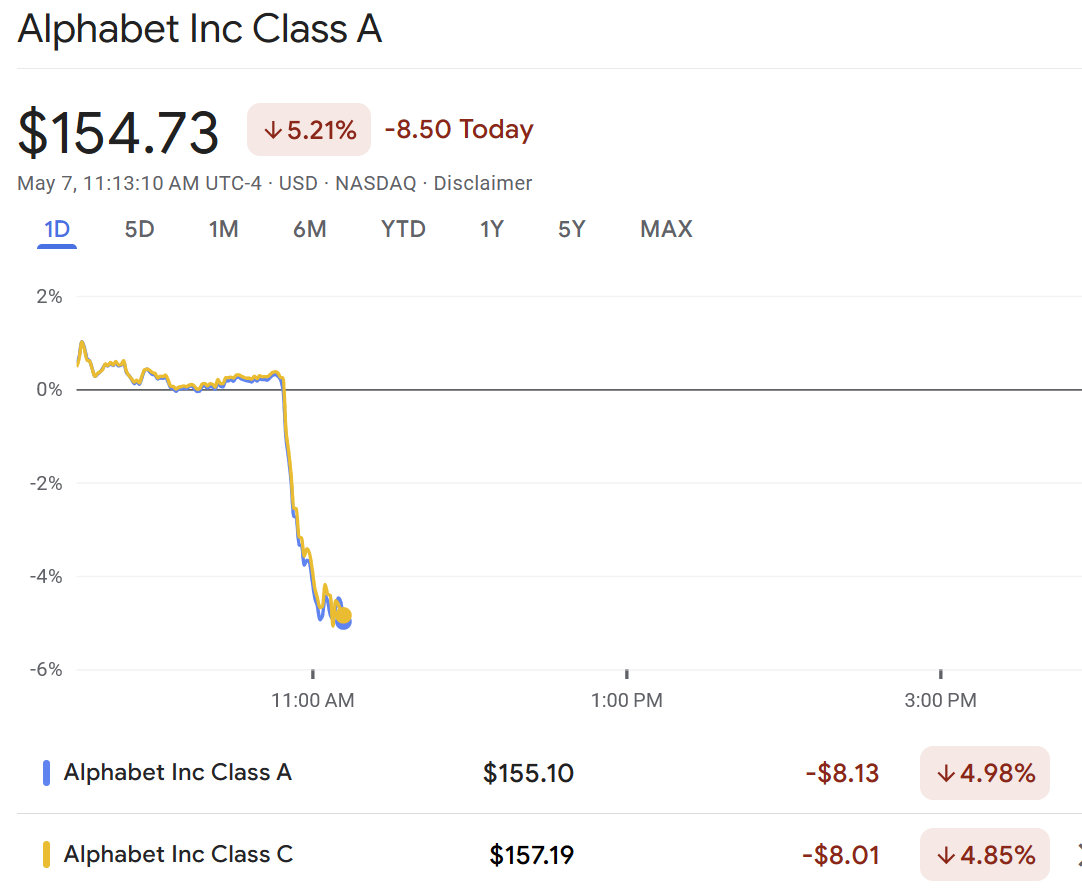Open Alphabet Inc Class A comparison row
1082x894 pixels.
[x=178, y=773]
